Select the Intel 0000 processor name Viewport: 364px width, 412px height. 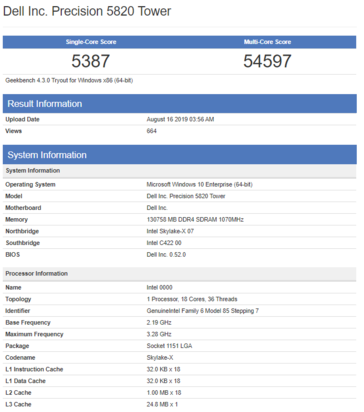click(160, 288)
